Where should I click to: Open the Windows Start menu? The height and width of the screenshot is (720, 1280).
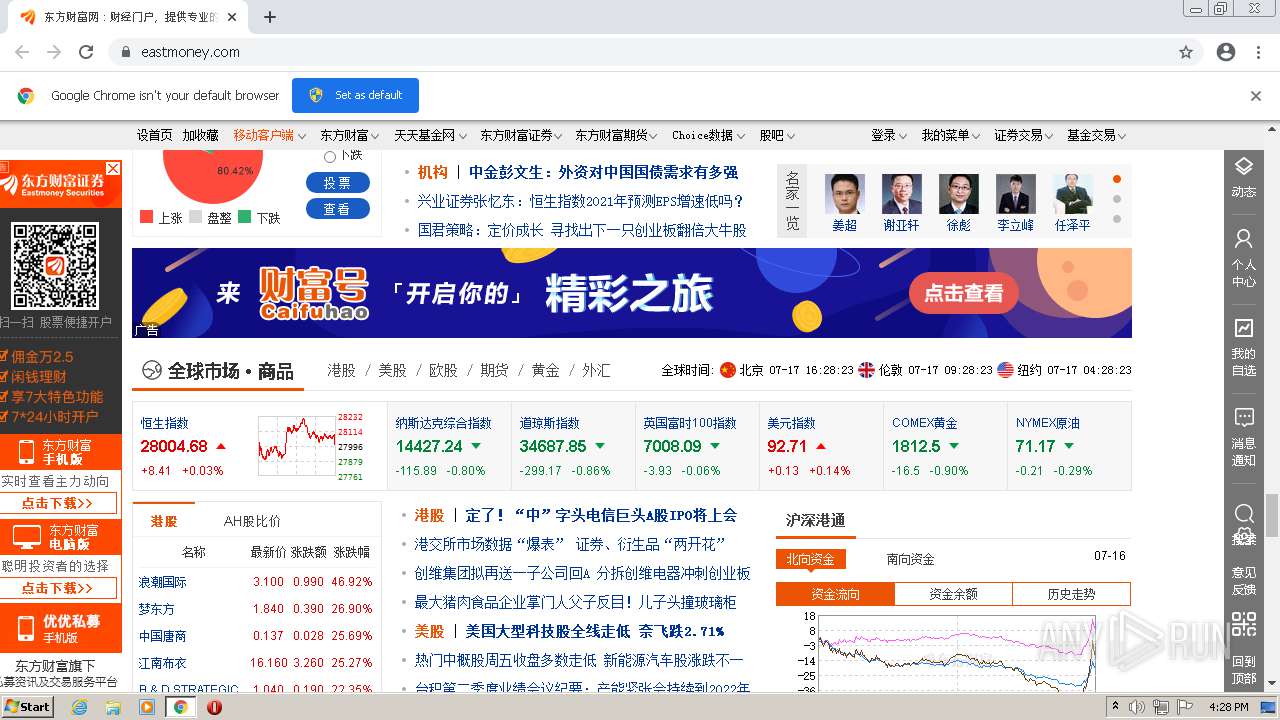(x=28, y=707)
